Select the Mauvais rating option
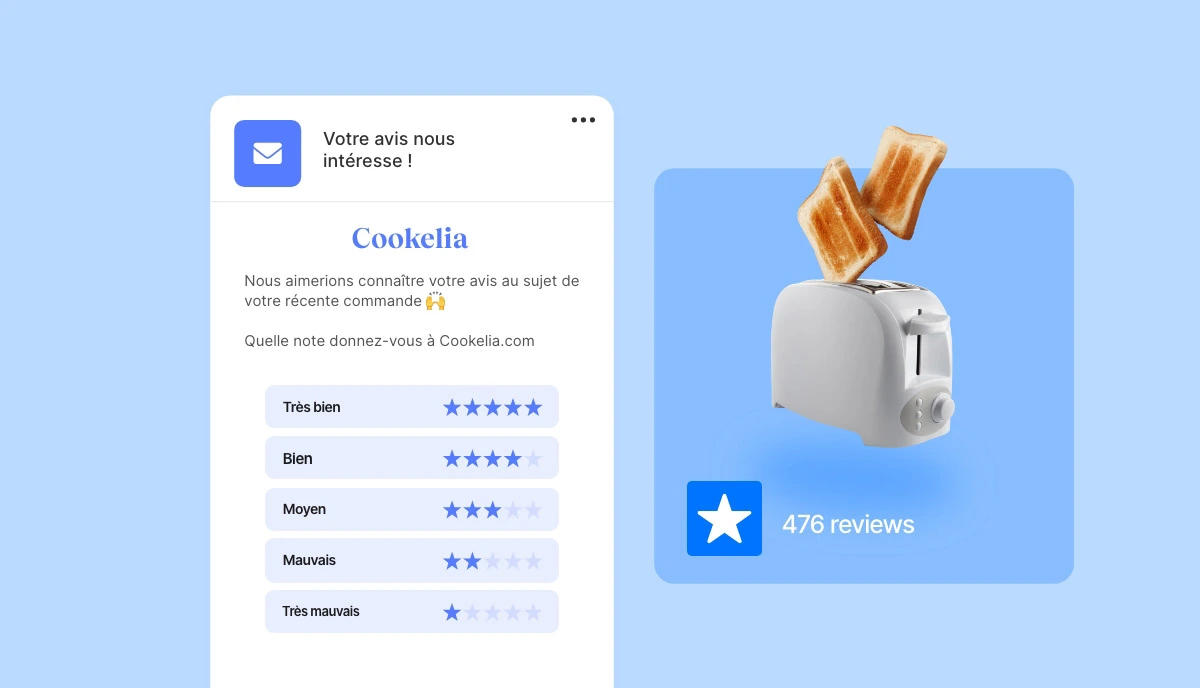 click(412, 560)
